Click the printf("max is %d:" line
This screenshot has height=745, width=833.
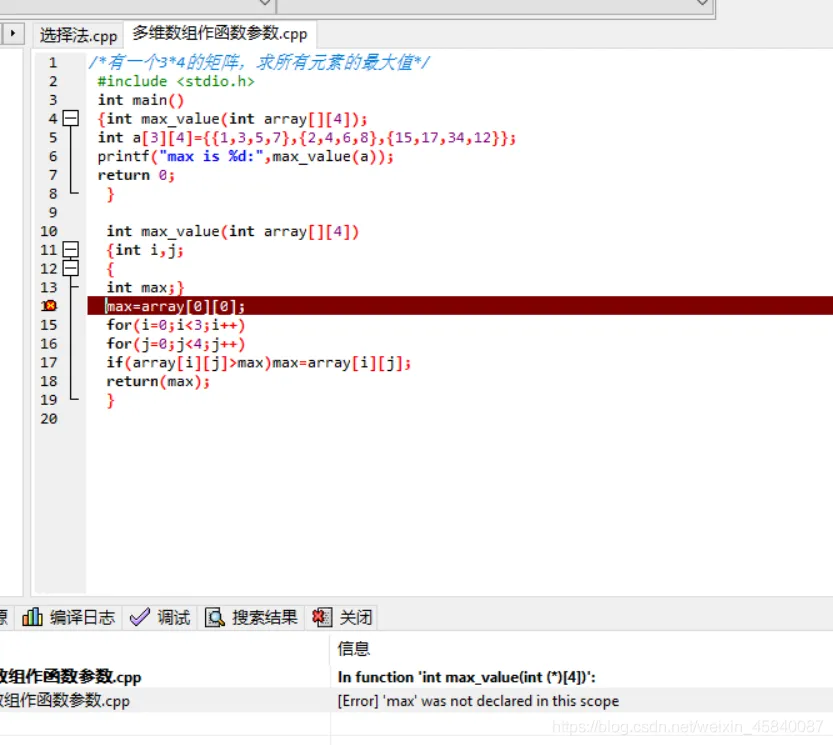[245, 156]
